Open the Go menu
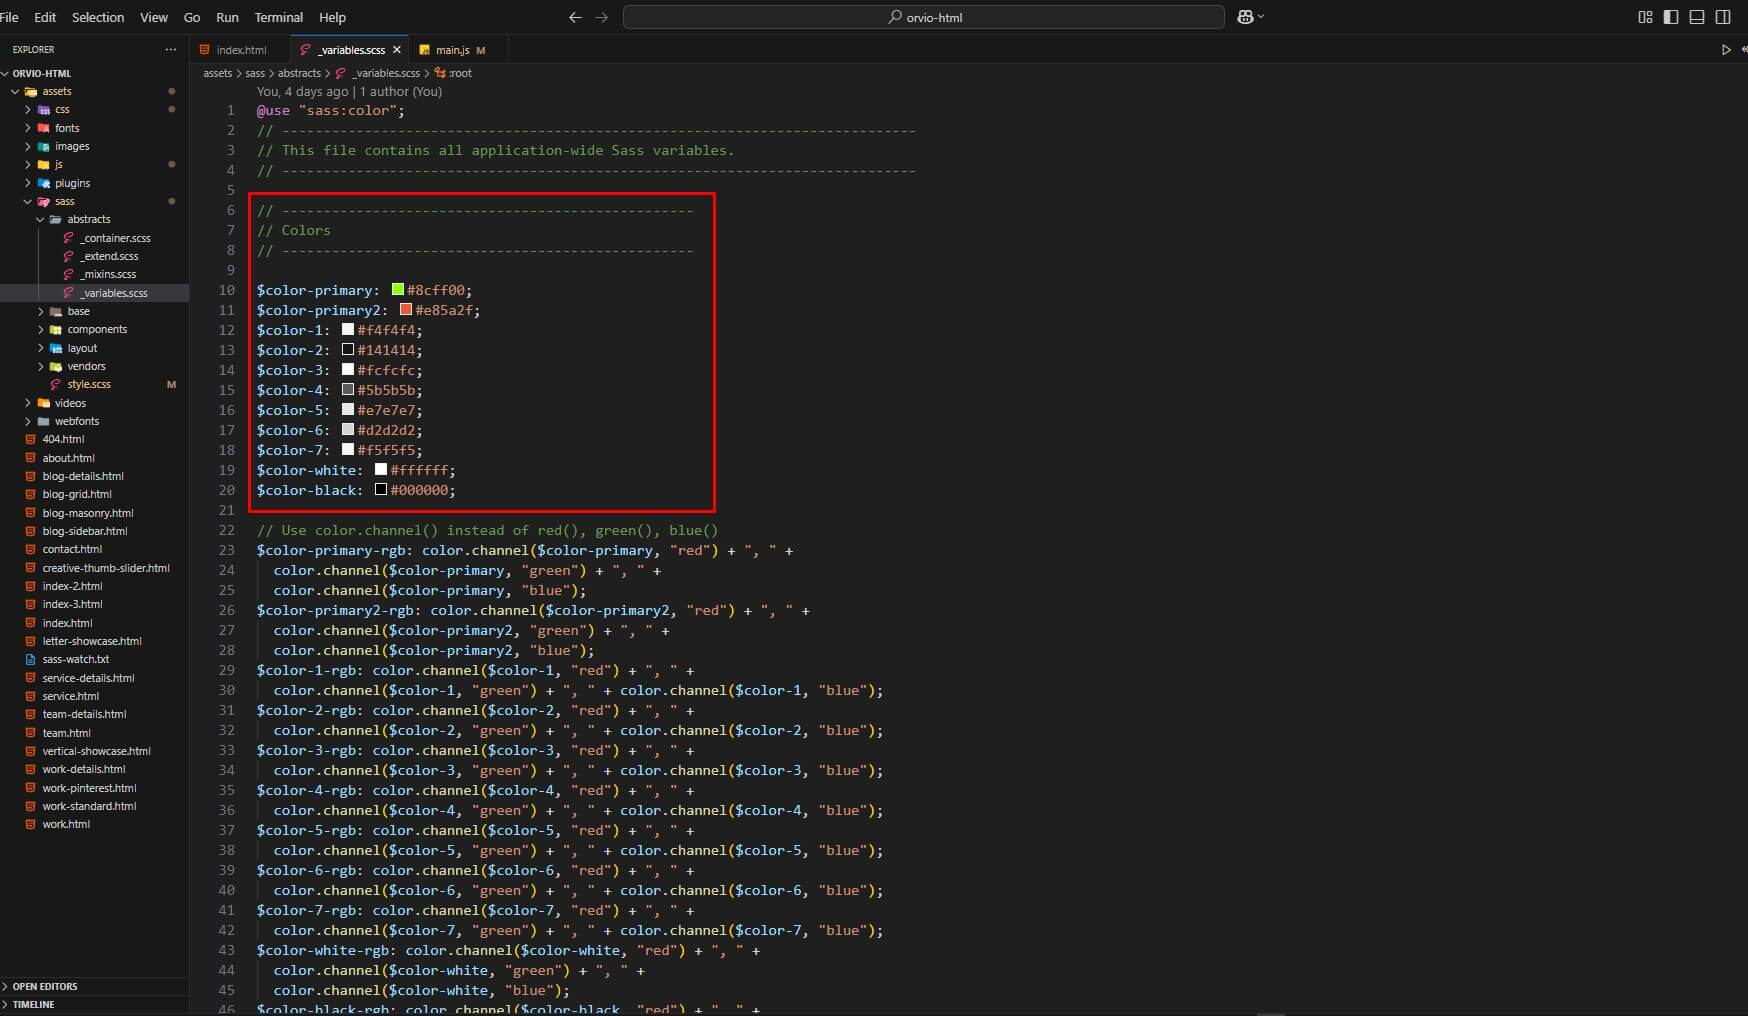Screen dimensions: 1748x1016 tap(192, 17)
